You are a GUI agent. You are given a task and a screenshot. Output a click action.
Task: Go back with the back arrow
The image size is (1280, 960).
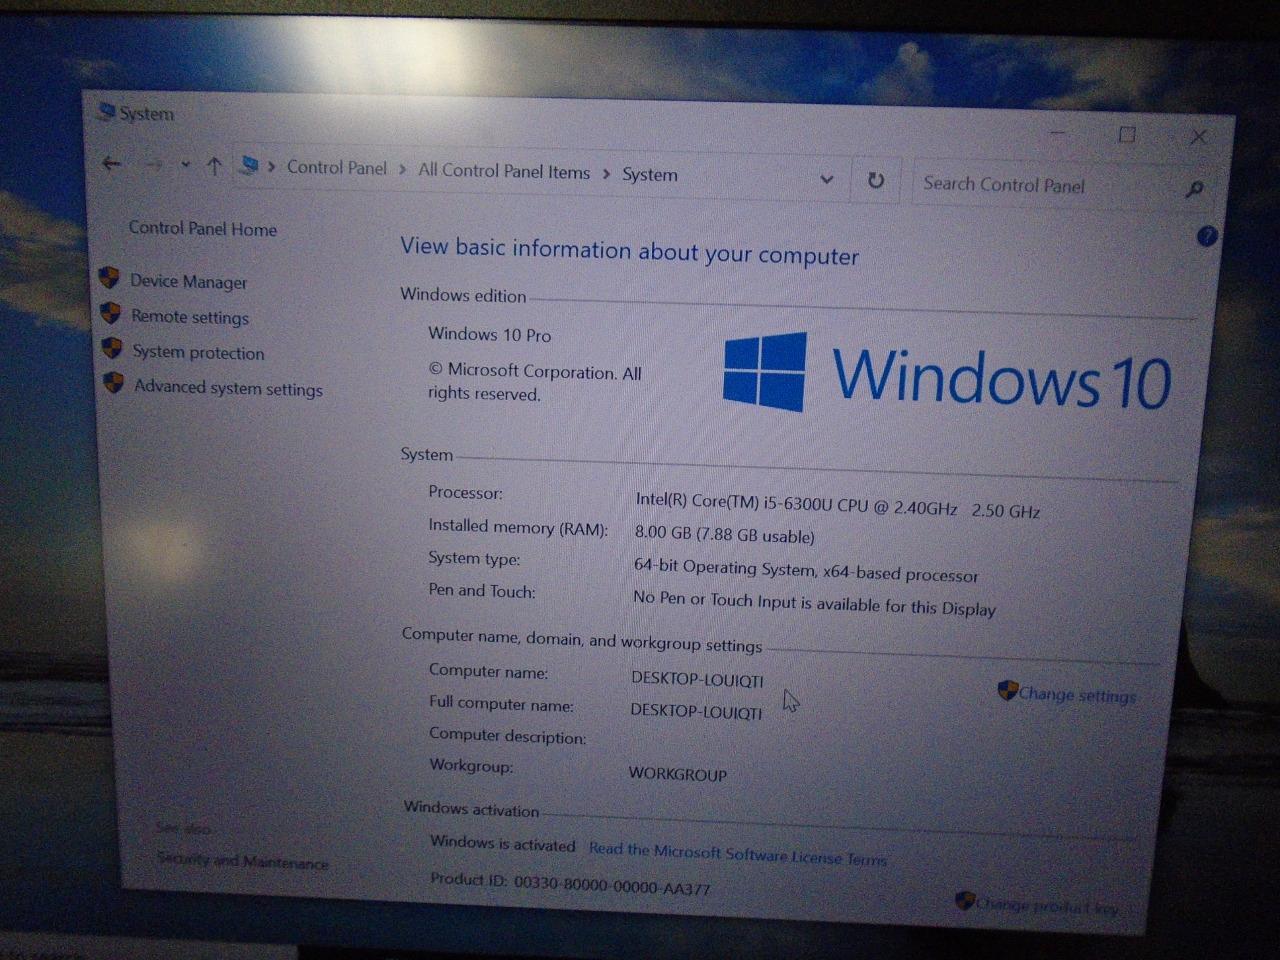point(112,164)
